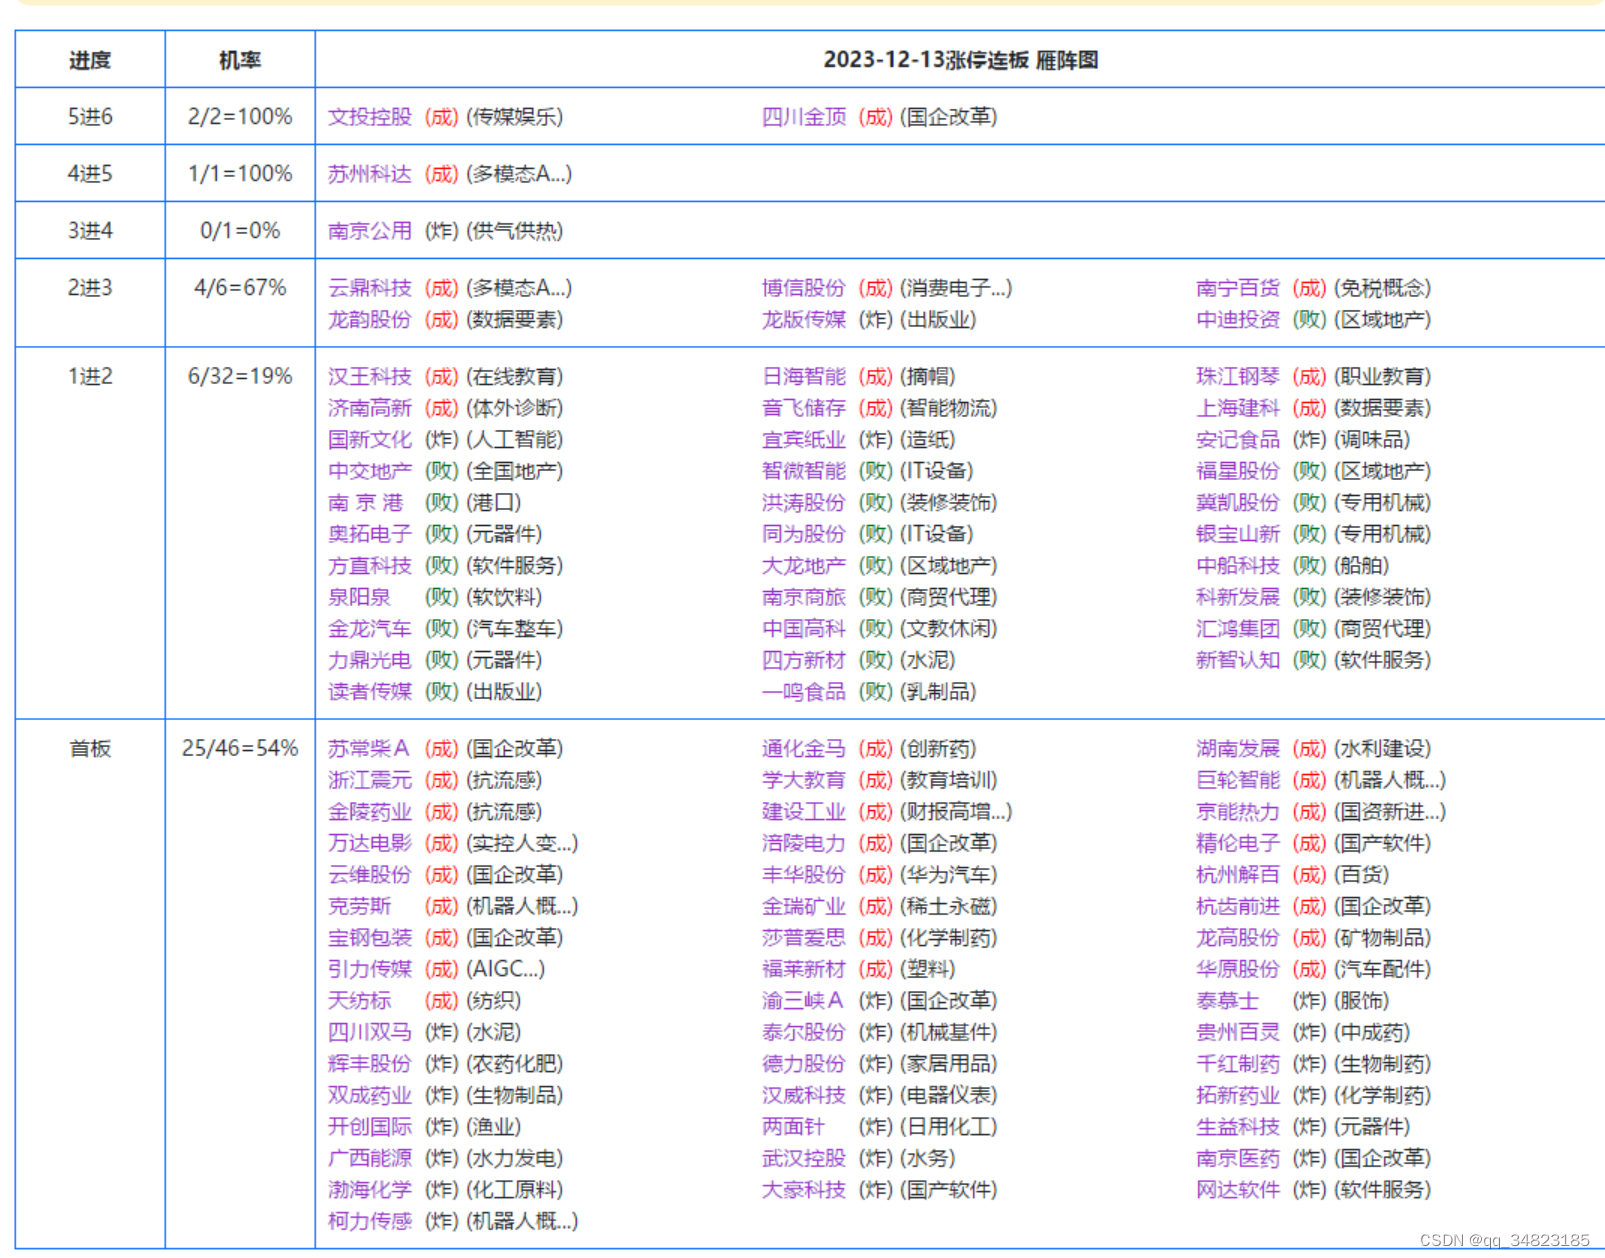Click the 云鼎科技 stock name
This screenshot has height=1258, width=1605.
(x=370, y=288)
